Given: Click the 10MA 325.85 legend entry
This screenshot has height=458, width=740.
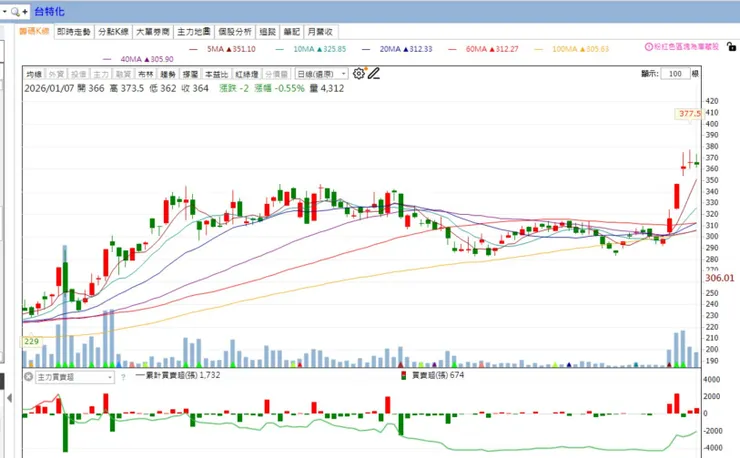Looking at the screenshot, I should 311,49.
